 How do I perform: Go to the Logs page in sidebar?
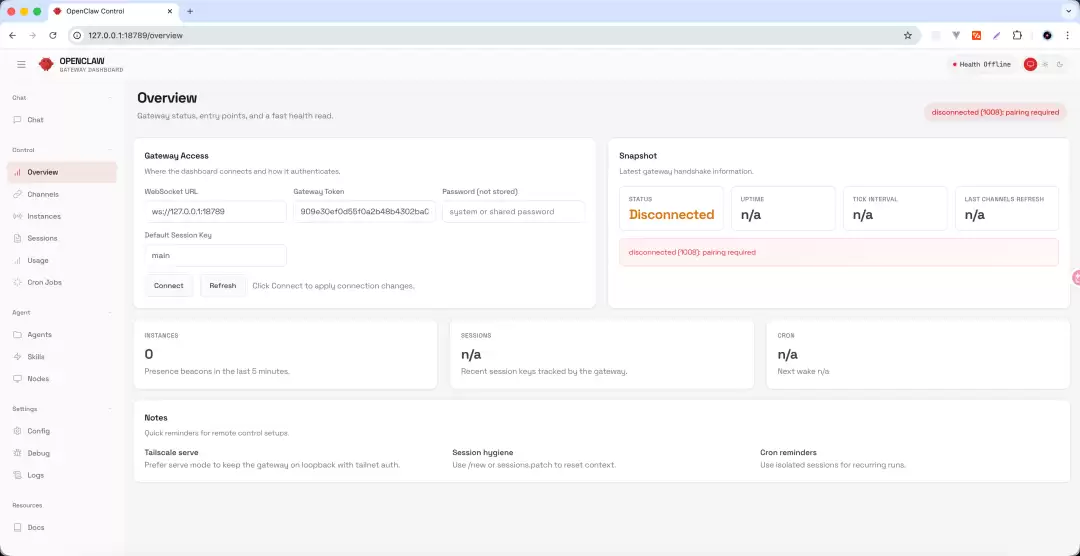35,475
